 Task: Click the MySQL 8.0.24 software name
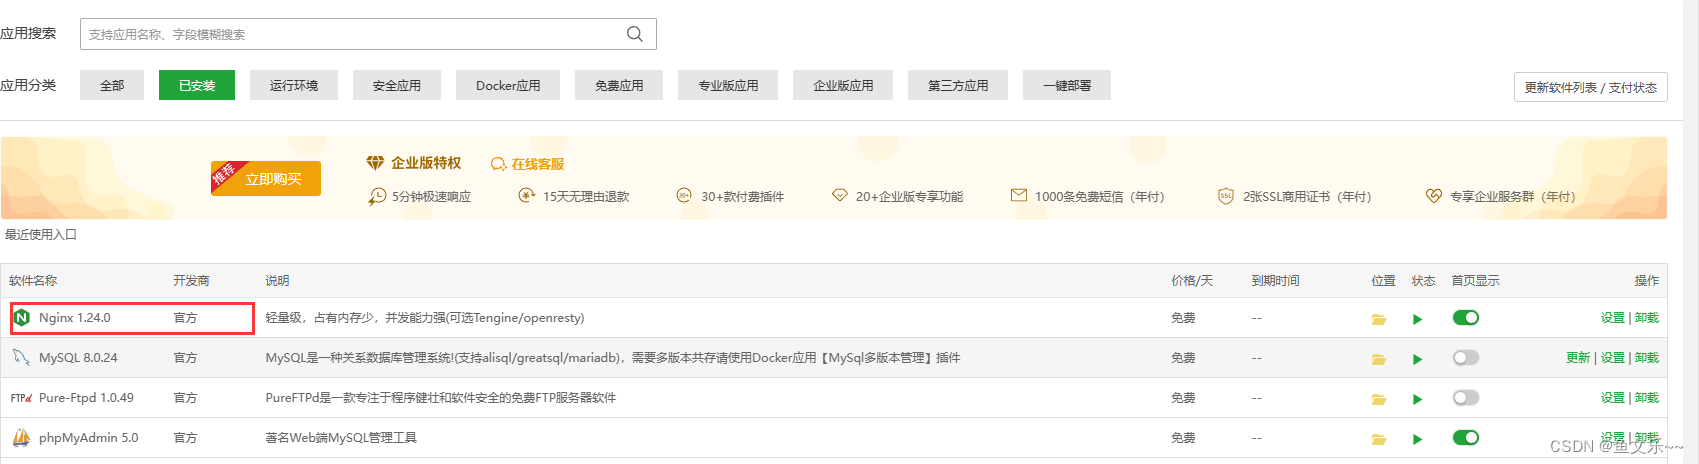pos(78,358)
